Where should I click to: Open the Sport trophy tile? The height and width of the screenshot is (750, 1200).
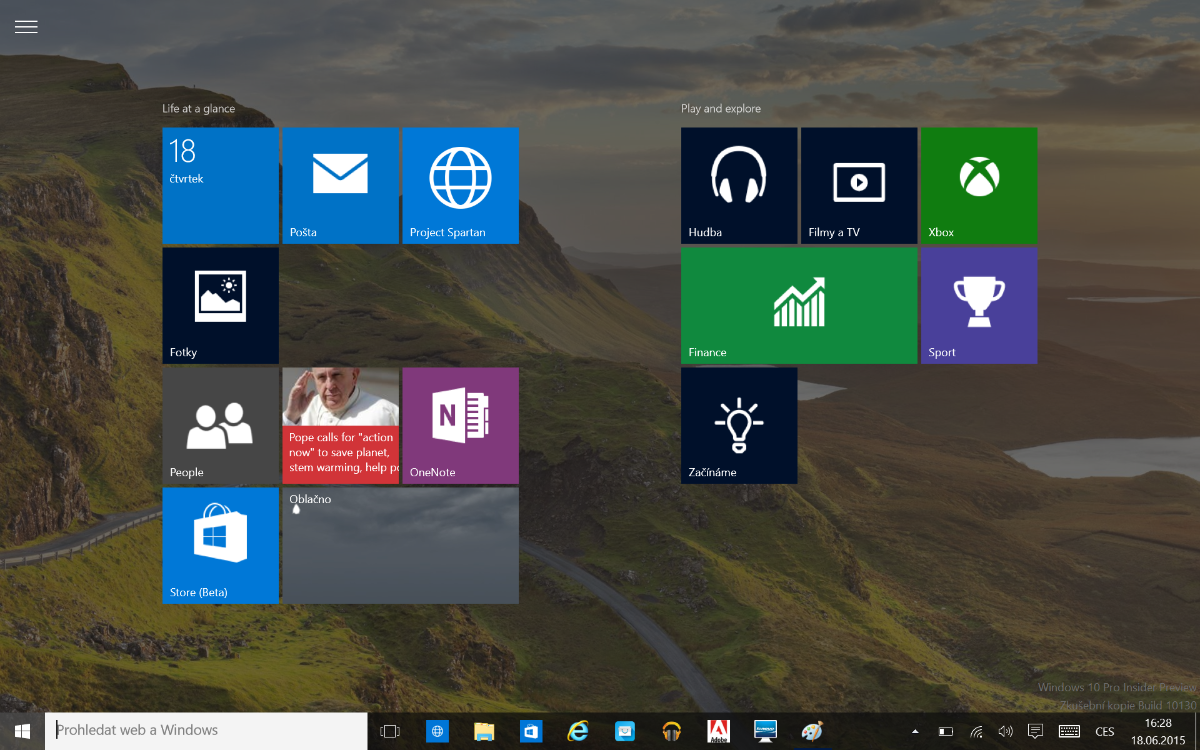pos(978,305)
